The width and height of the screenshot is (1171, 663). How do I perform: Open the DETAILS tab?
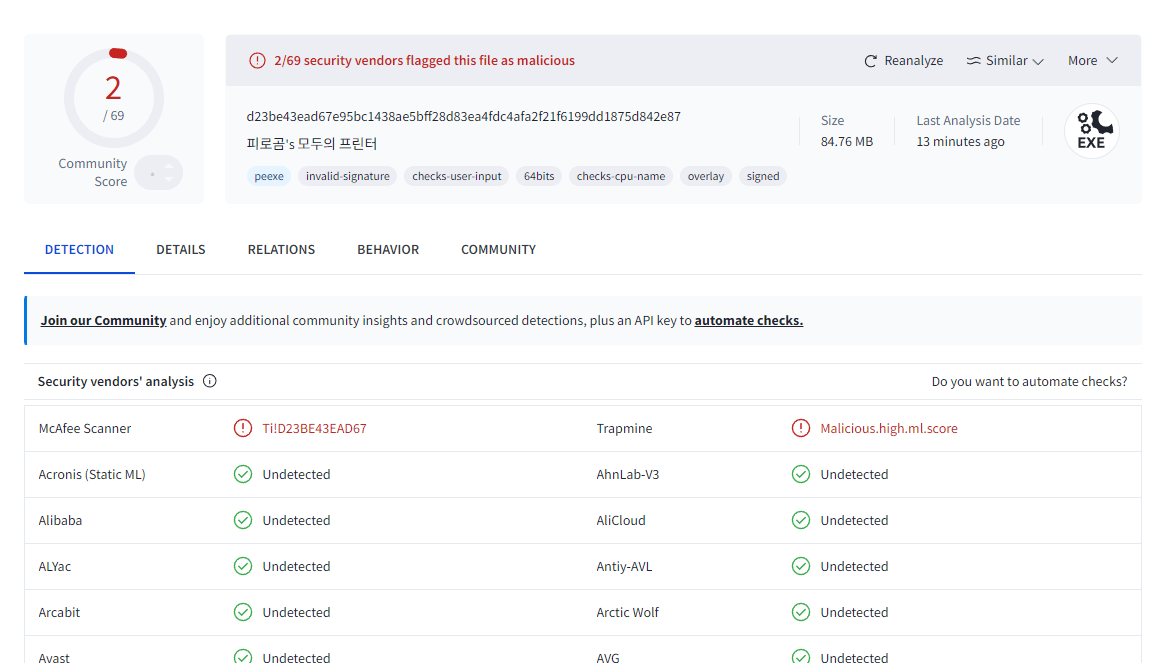point(181,250)
